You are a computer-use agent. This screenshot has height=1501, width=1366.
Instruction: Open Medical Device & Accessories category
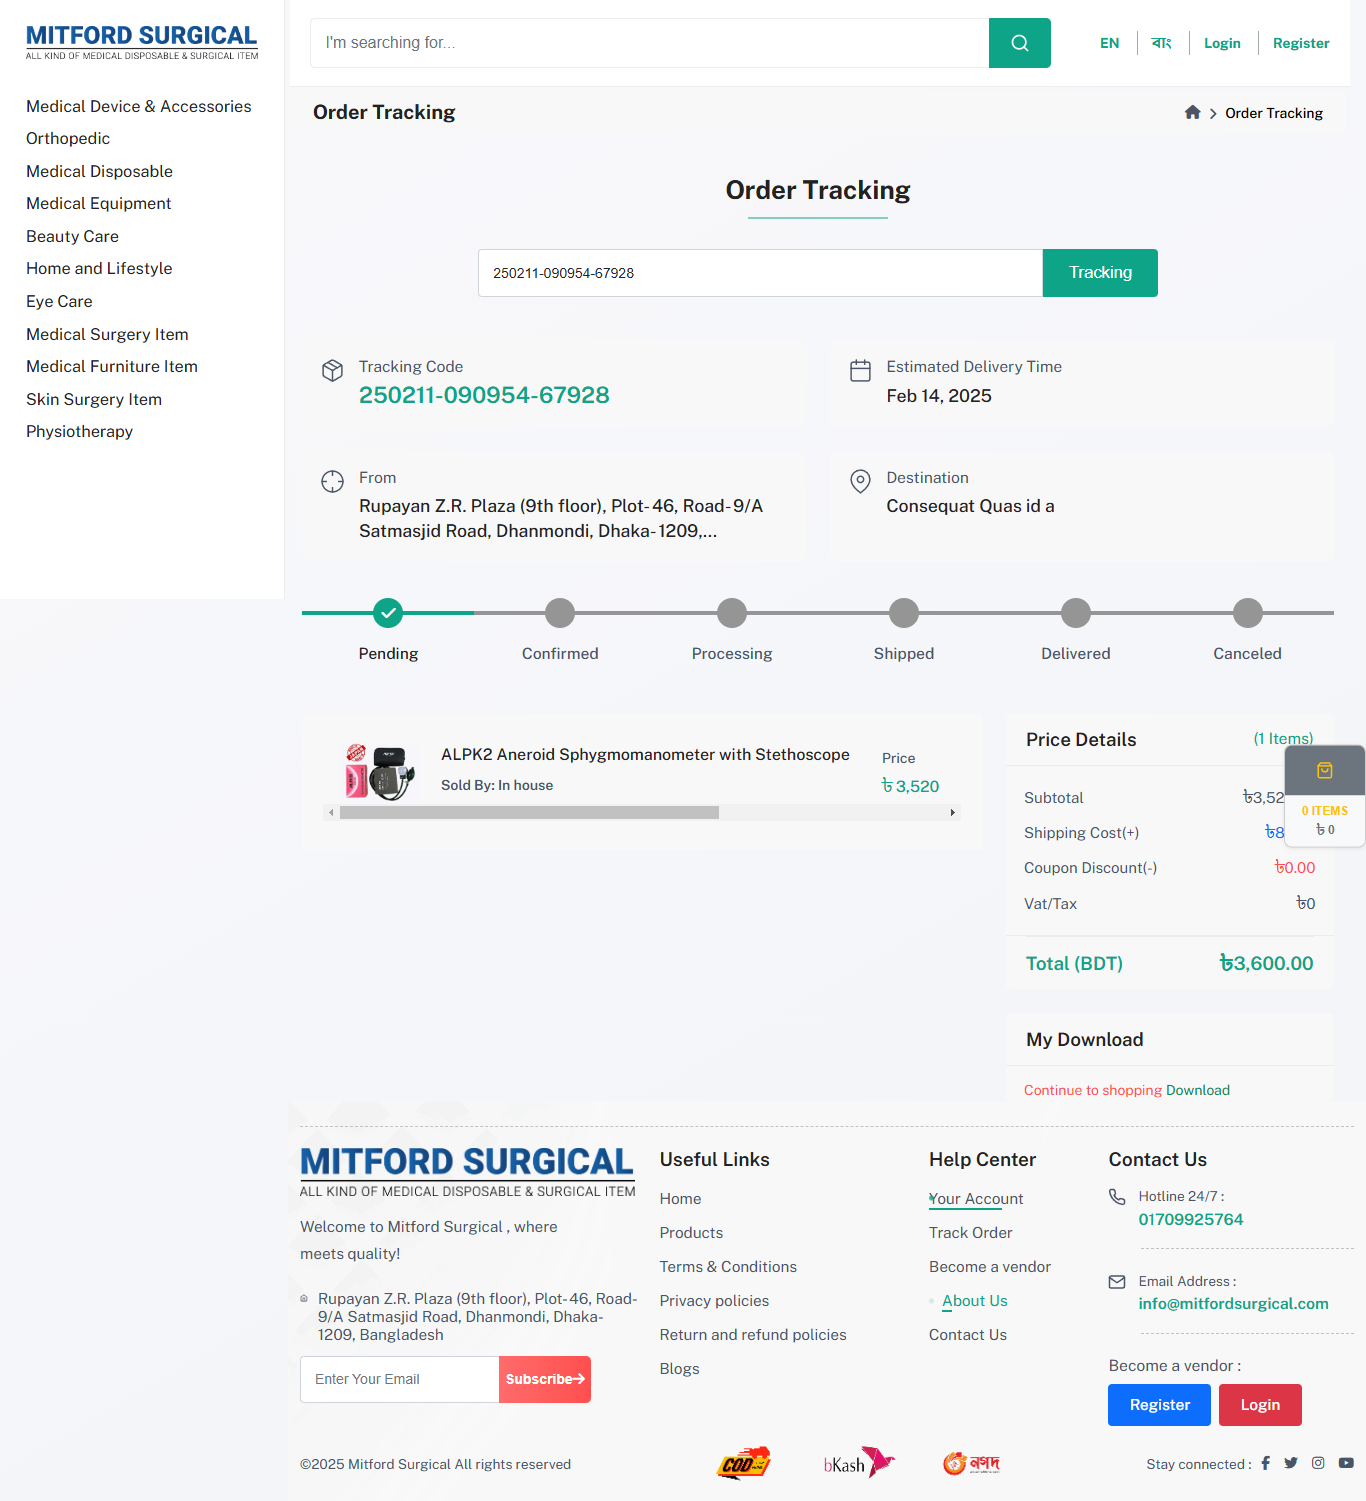139,106
